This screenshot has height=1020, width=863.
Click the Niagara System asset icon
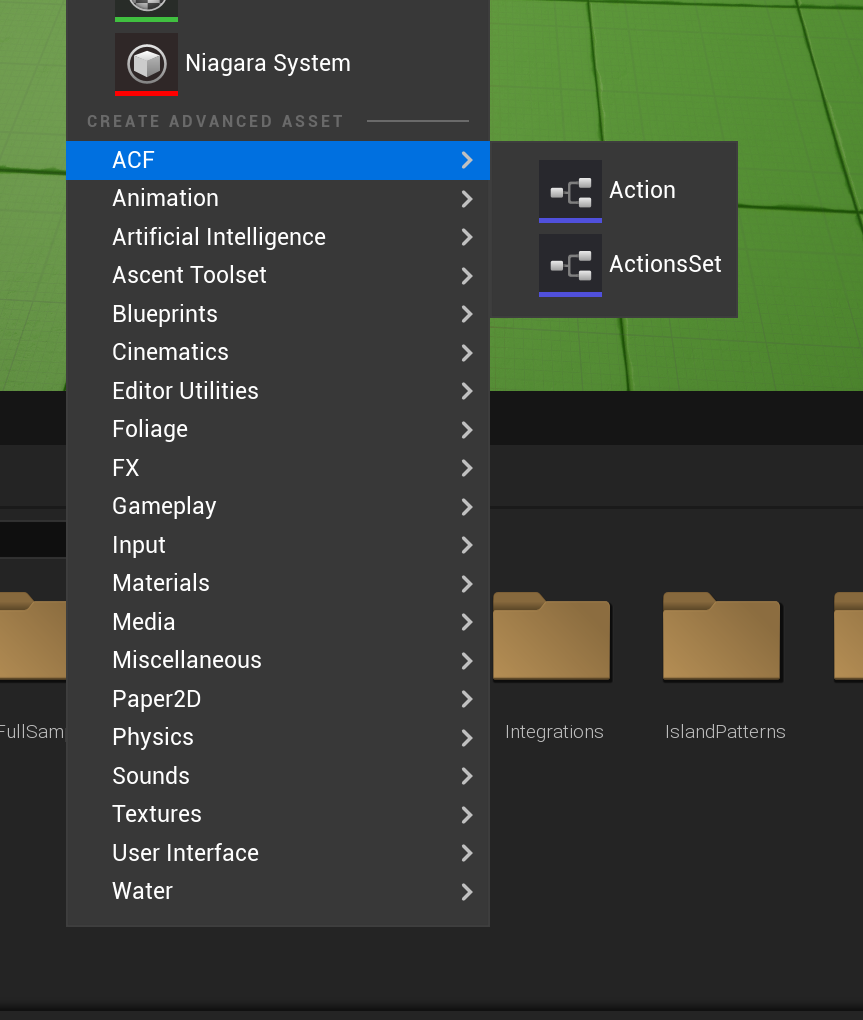pos(146,63)
